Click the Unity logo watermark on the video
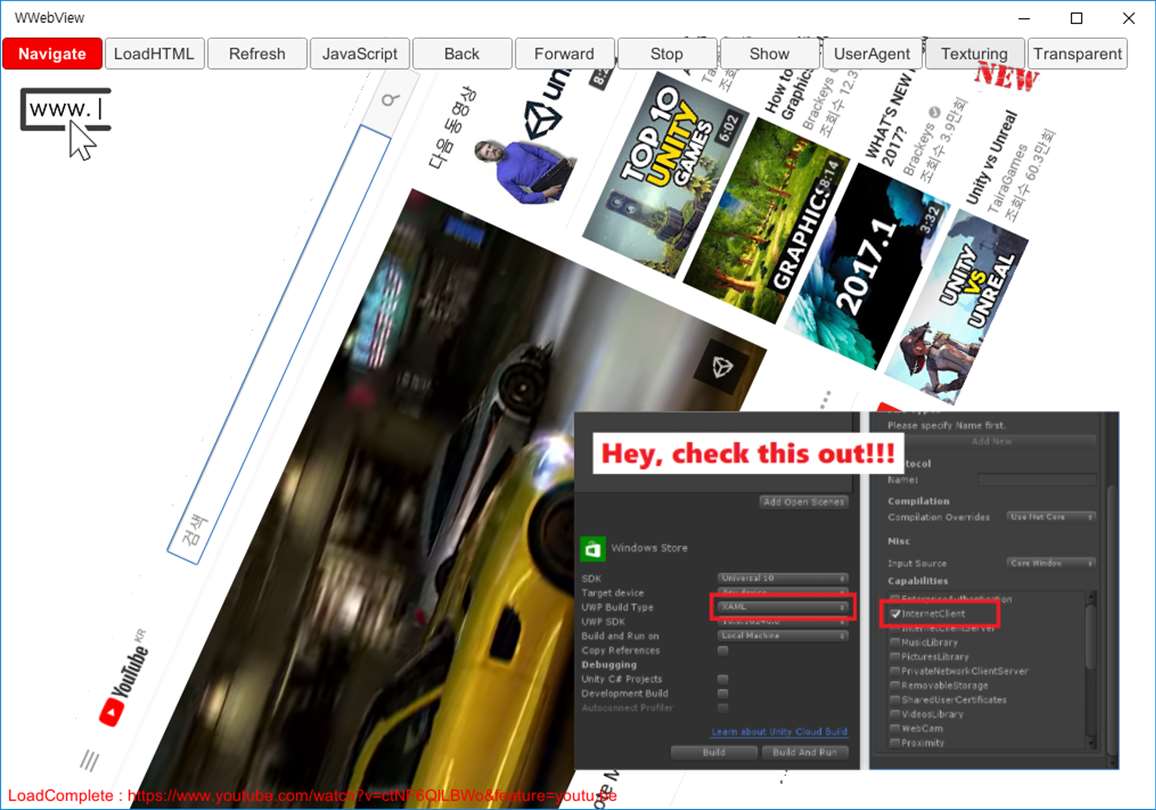Viewport: 1156px width, 810px height. tap(722, 366)
